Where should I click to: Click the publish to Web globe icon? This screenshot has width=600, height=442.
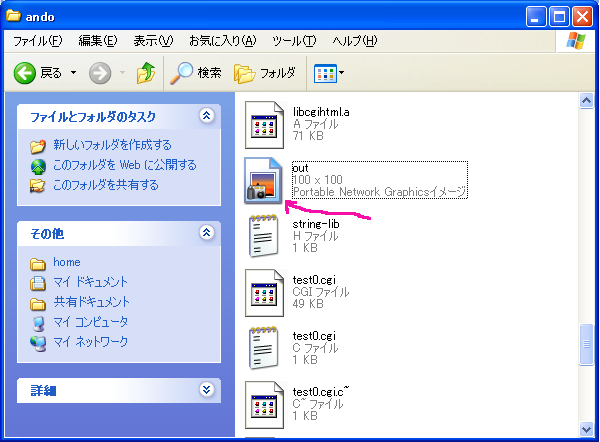pyautogui.click(x=38, y=166)
